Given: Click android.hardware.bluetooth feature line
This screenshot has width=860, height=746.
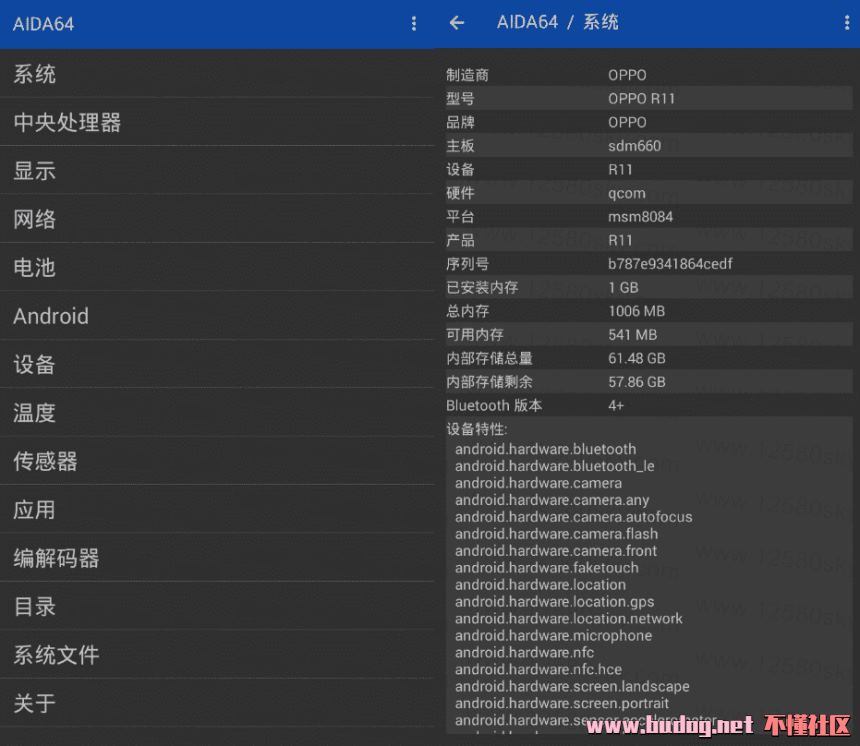Looking at the screenshot, I should (x=545, y=449).
